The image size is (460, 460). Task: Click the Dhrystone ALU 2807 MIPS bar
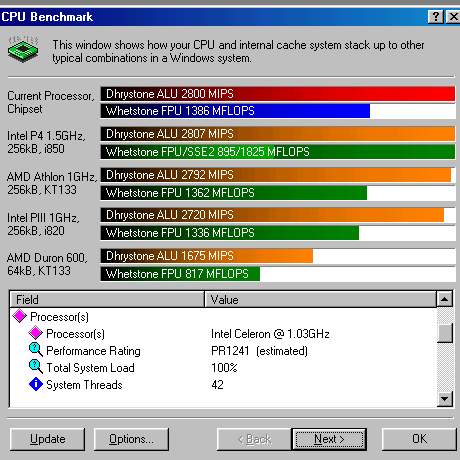(278, 134)
